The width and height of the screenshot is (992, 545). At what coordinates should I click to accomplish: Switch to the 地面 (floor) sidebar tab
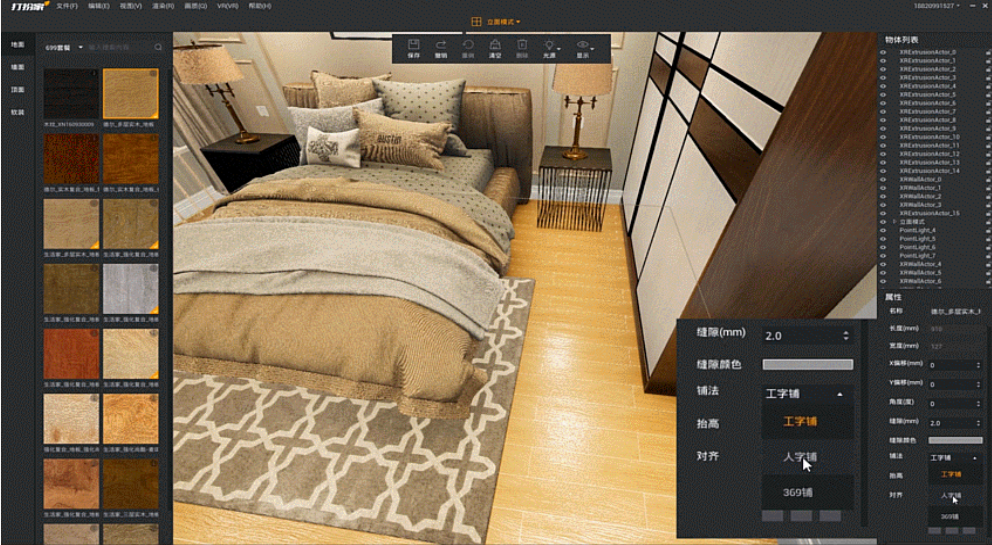18,44
